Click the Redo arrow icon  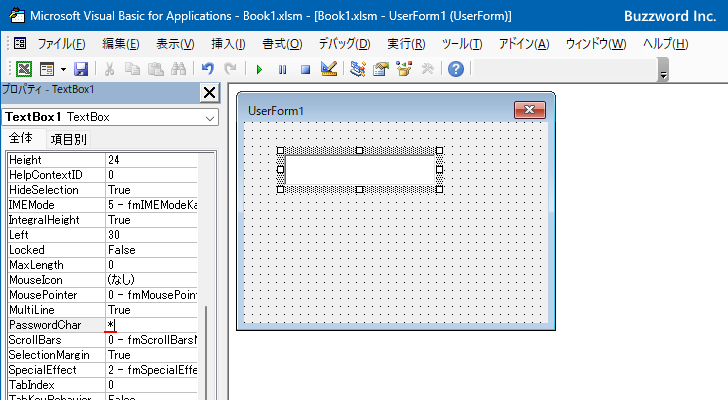230,69
